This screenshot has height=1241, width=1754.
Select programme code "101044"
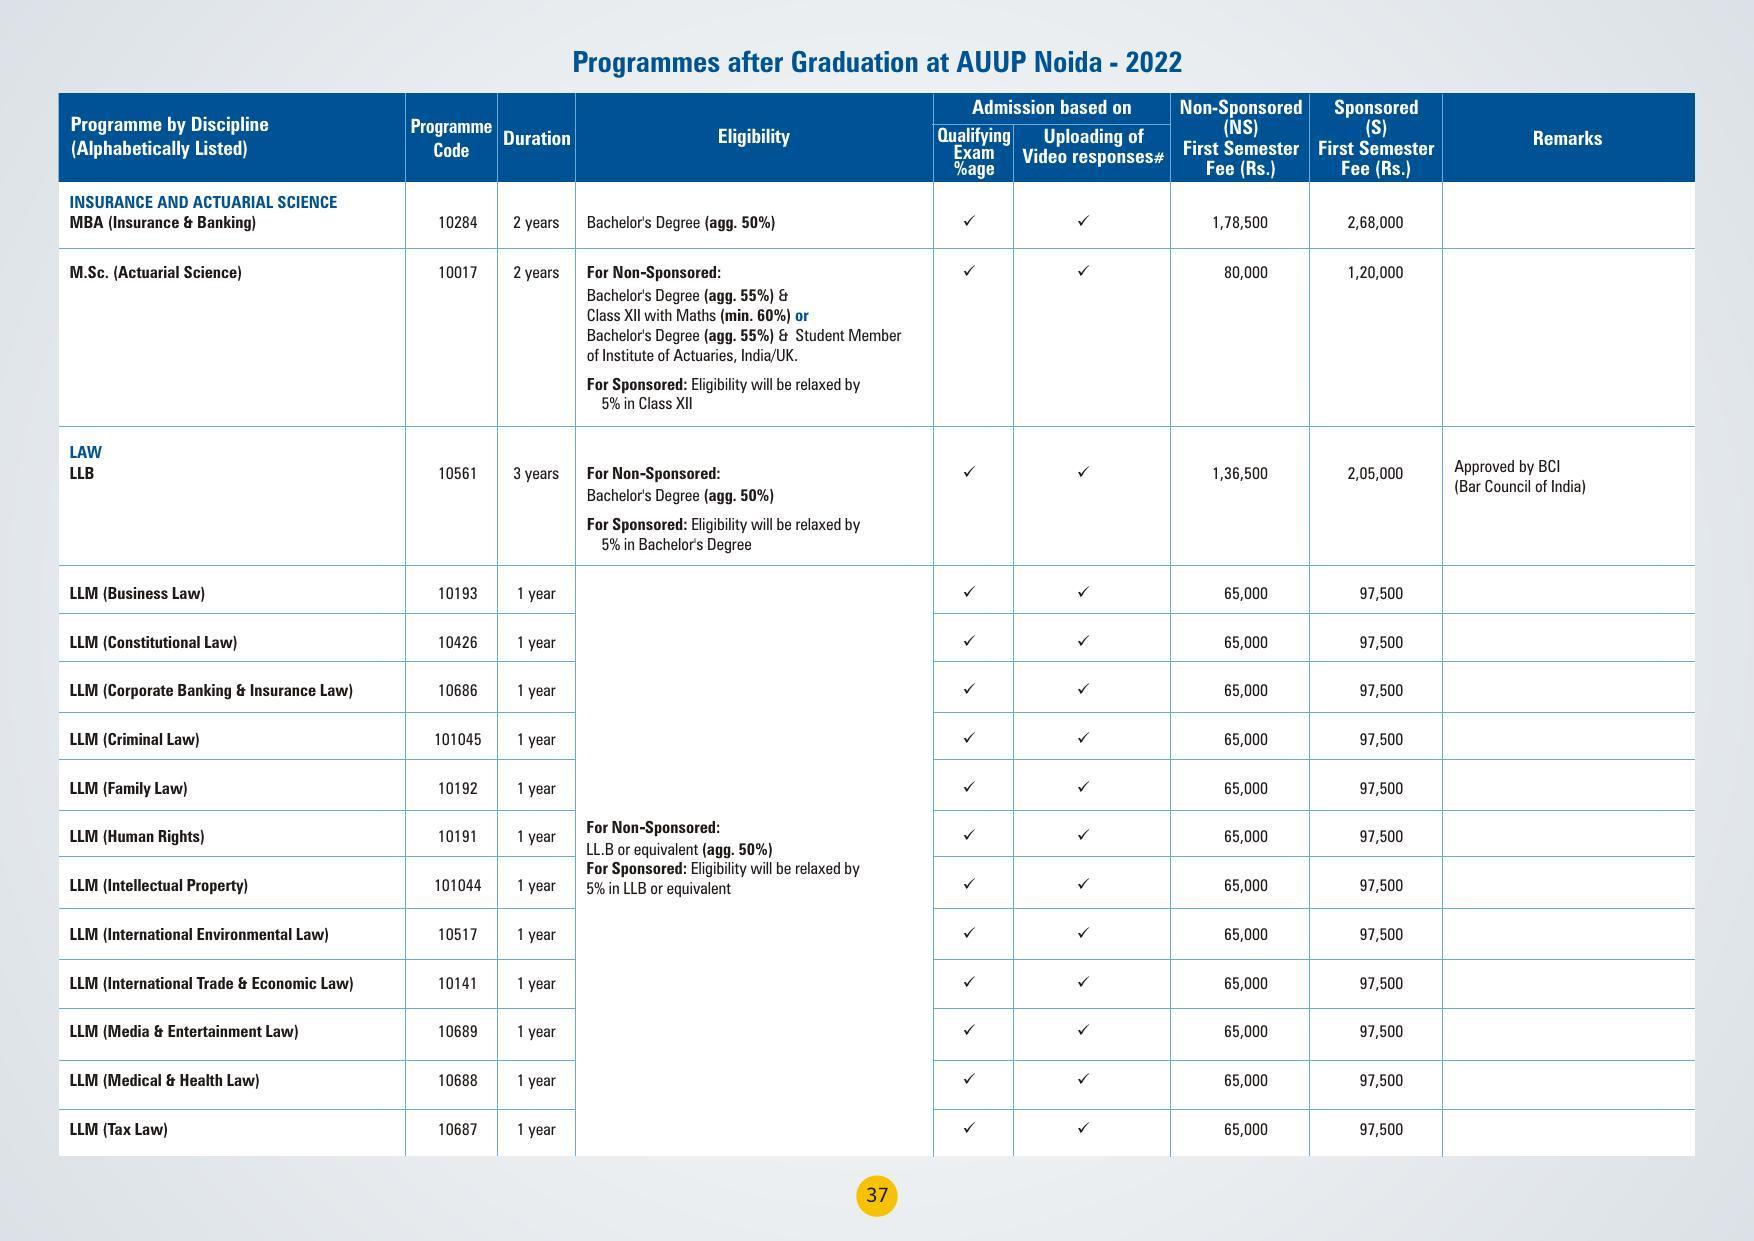coord(458,885)
